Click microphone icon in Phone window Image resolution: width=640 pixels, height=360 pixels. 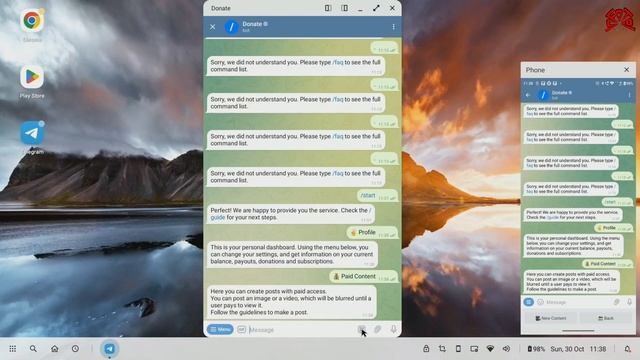click(629, 302)
